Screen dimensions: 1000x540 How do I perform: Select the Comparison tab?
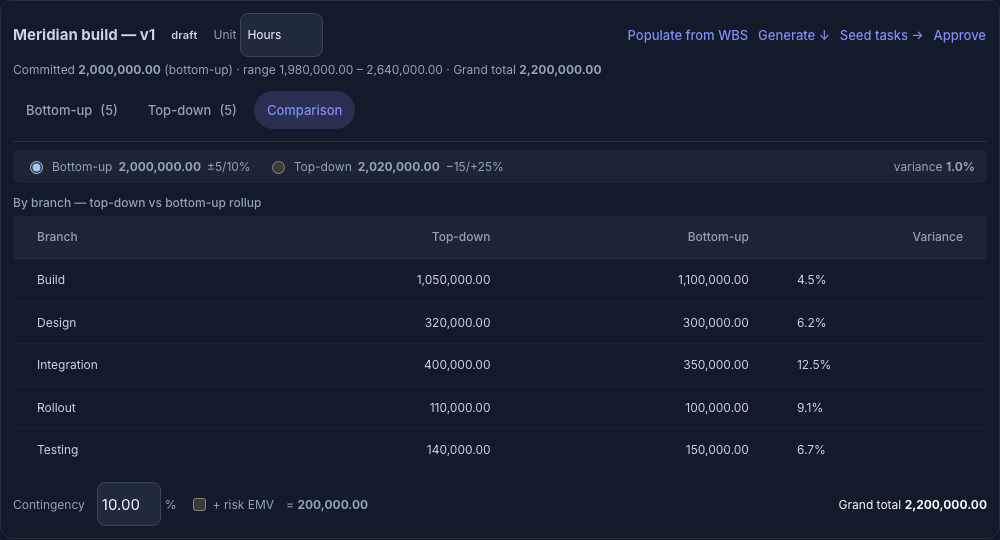[304, 110]
